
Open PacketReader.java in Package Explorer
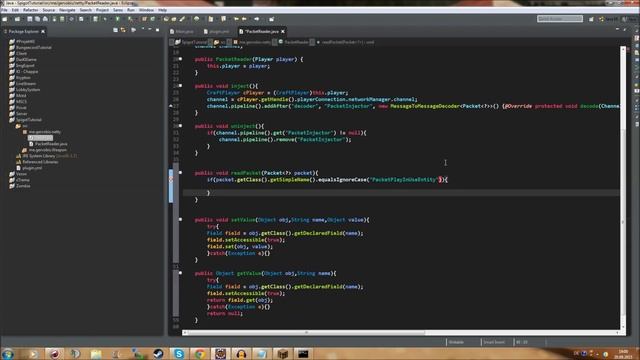pyautogui.click(x=51, y=144)
